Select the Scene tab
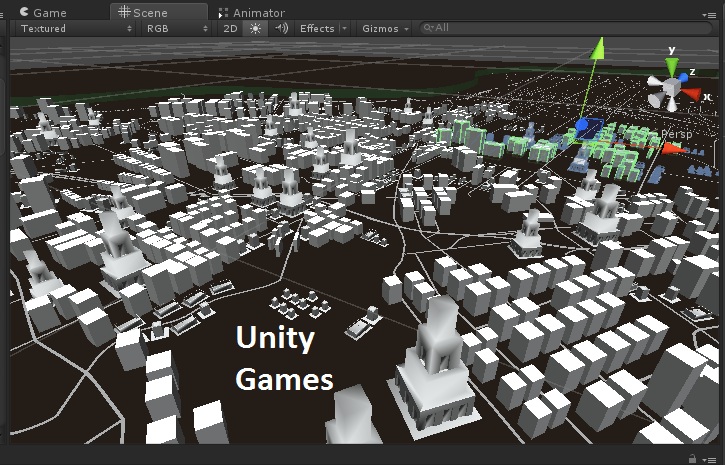The height and width of the screenshot is (465, 725). click(159, 12)
